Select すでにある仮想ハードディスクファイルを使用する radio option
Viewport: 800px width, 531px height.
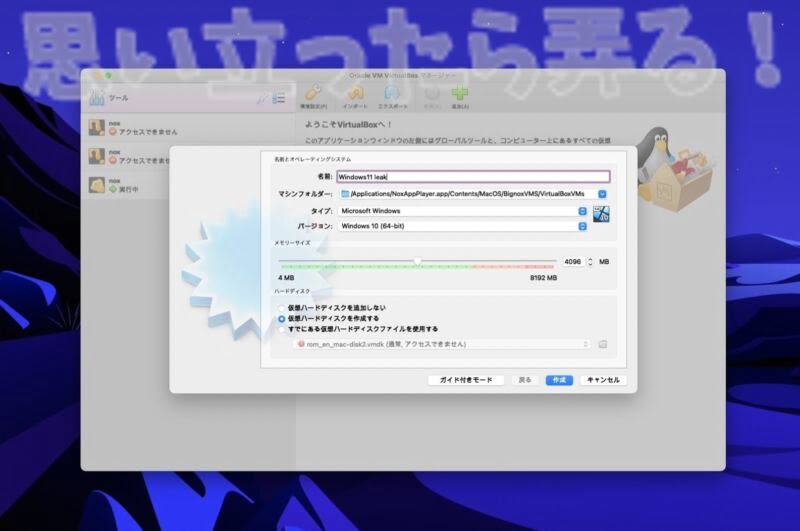281,330
